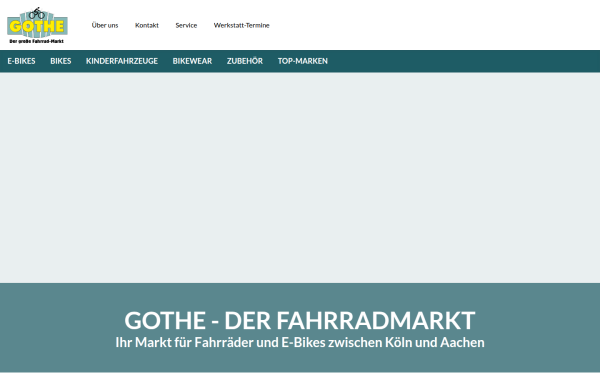The image size is (600, 375).
Task: Click the Gothe Fahrrad-Markt logo
Action: (x=38, y=25)
